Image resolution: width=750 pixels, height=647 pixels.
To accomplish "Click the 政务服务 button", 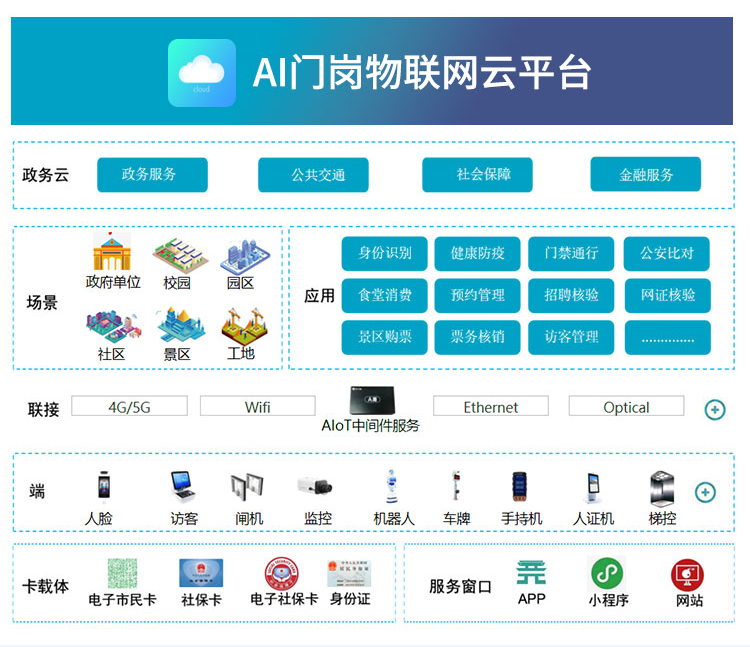I will click(152, 175).
